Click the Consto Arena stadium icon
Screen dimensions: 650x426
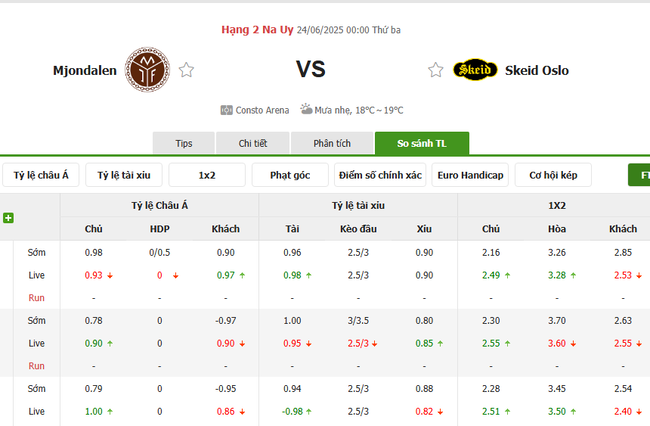226,110
